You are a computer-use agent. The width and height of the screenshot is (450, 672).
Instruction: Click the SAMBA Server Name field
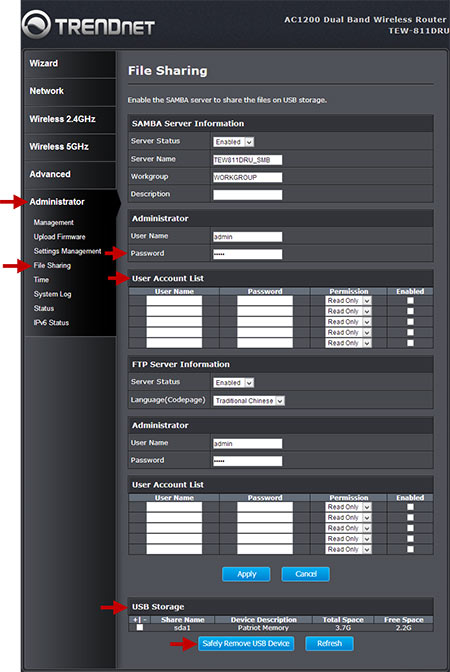(248, 160)
